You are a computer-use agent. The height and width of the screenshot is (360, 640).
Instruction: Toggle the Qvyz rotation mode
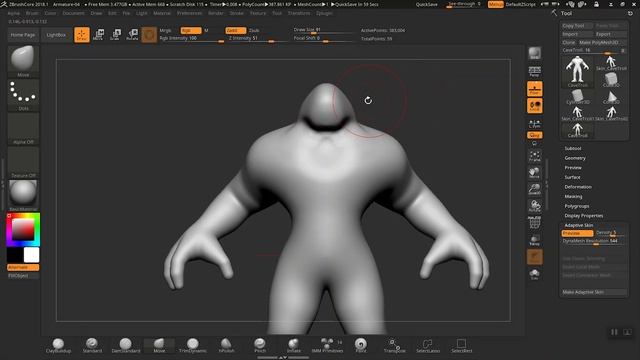(x=535, y=135)
